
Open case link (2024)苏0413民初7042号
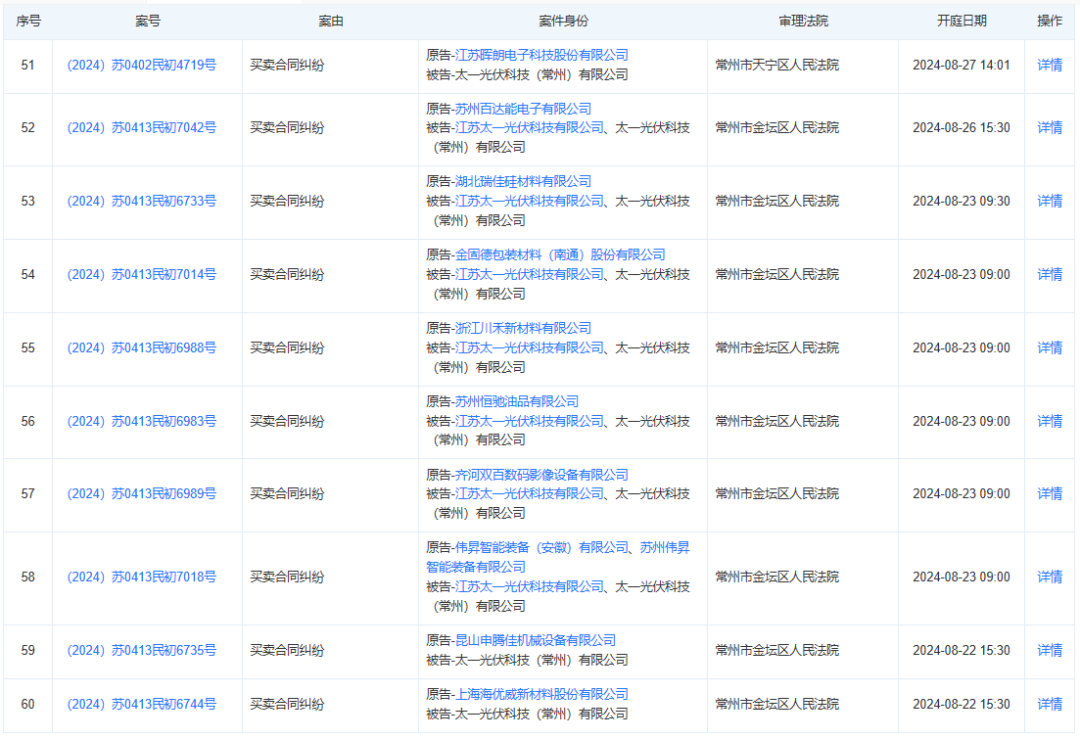tap(141, 128)
